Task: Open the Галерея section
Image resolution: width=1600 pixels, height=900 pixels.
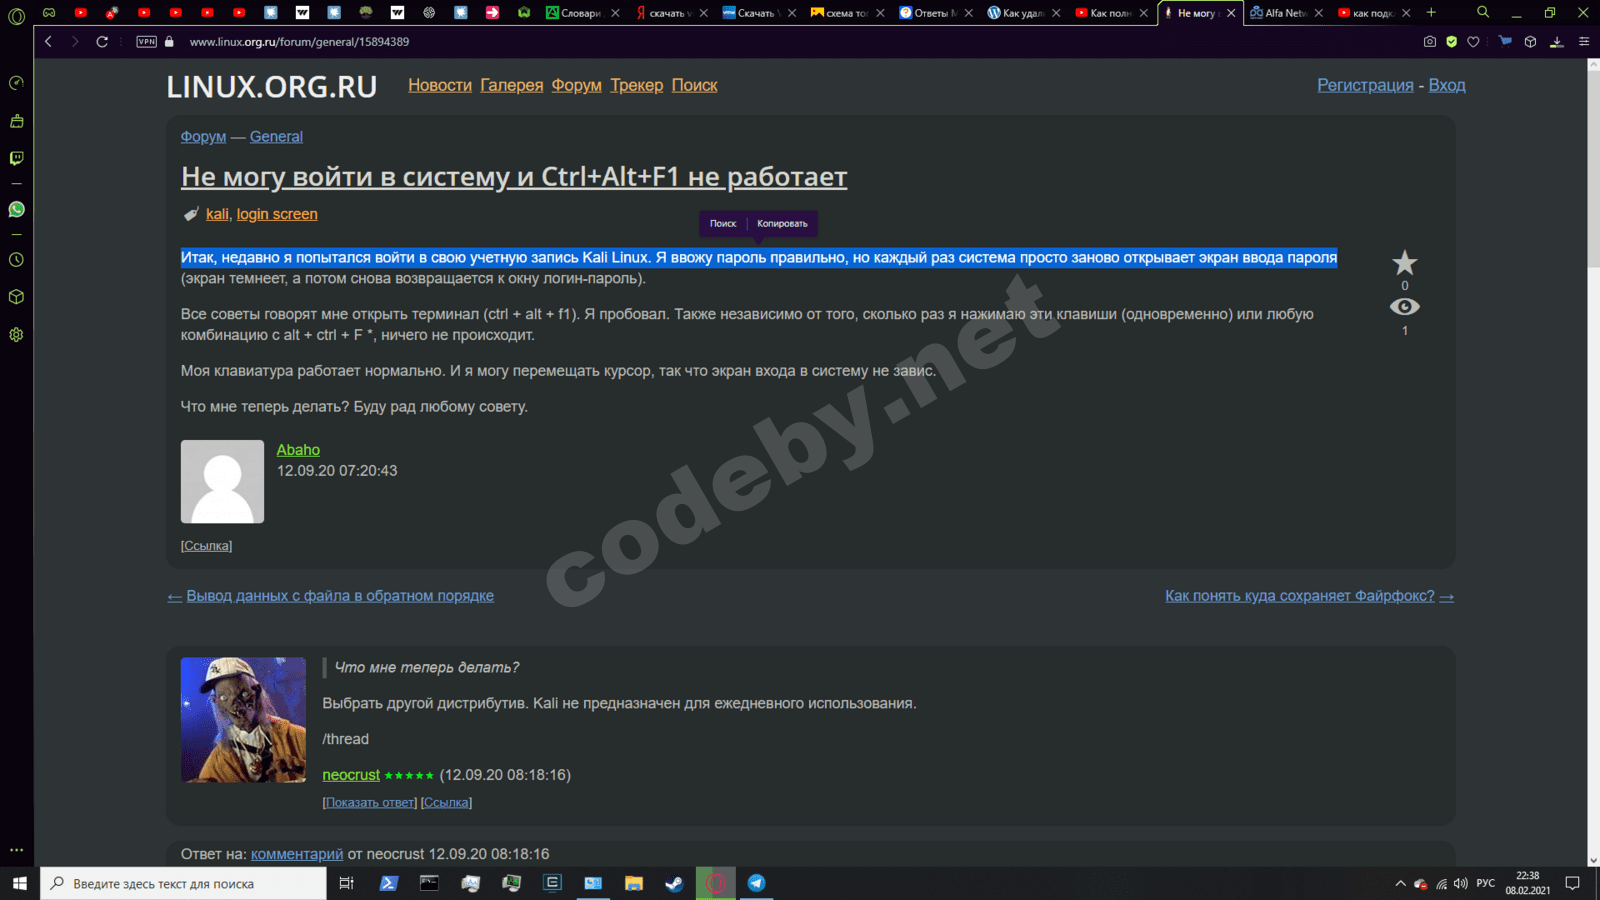Action: [512, 85]
